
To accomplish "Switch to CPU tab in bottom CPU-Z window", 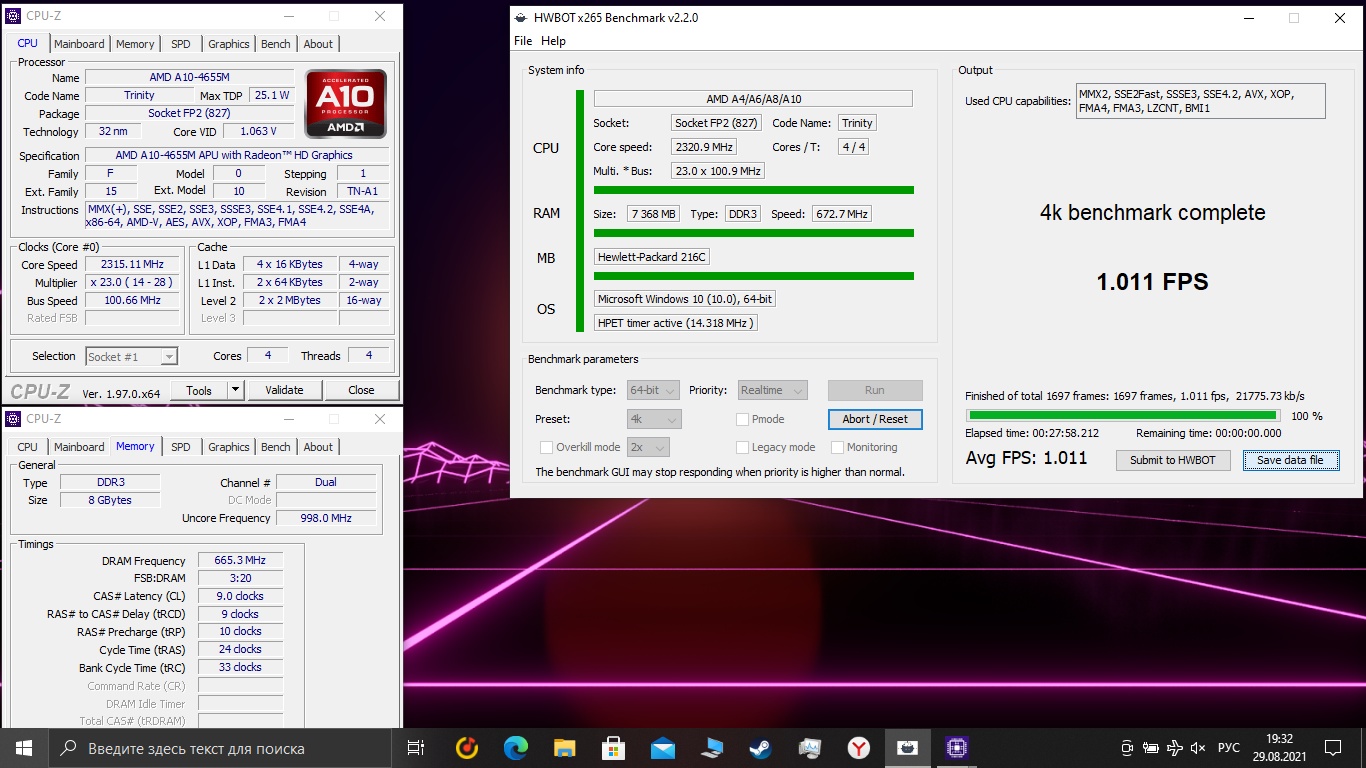I will coord(28,447).
